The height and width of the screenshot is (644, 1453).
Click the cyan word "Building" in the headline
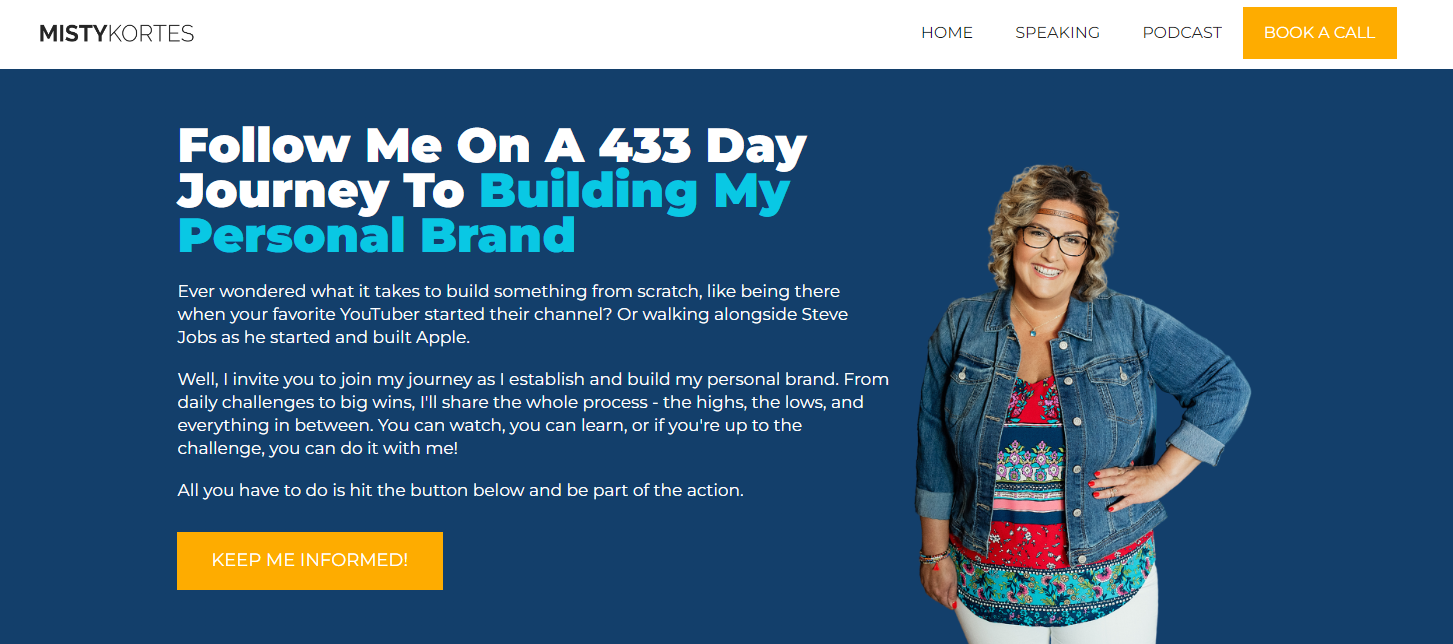pyautogui.click(x=588, y=191)
